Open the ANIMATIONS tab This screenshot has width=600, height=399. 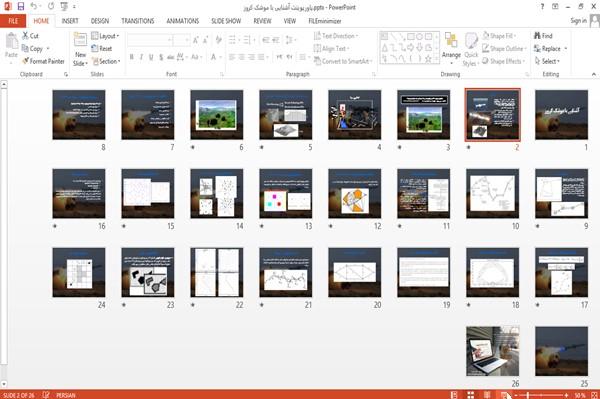[x=183, y=21]
